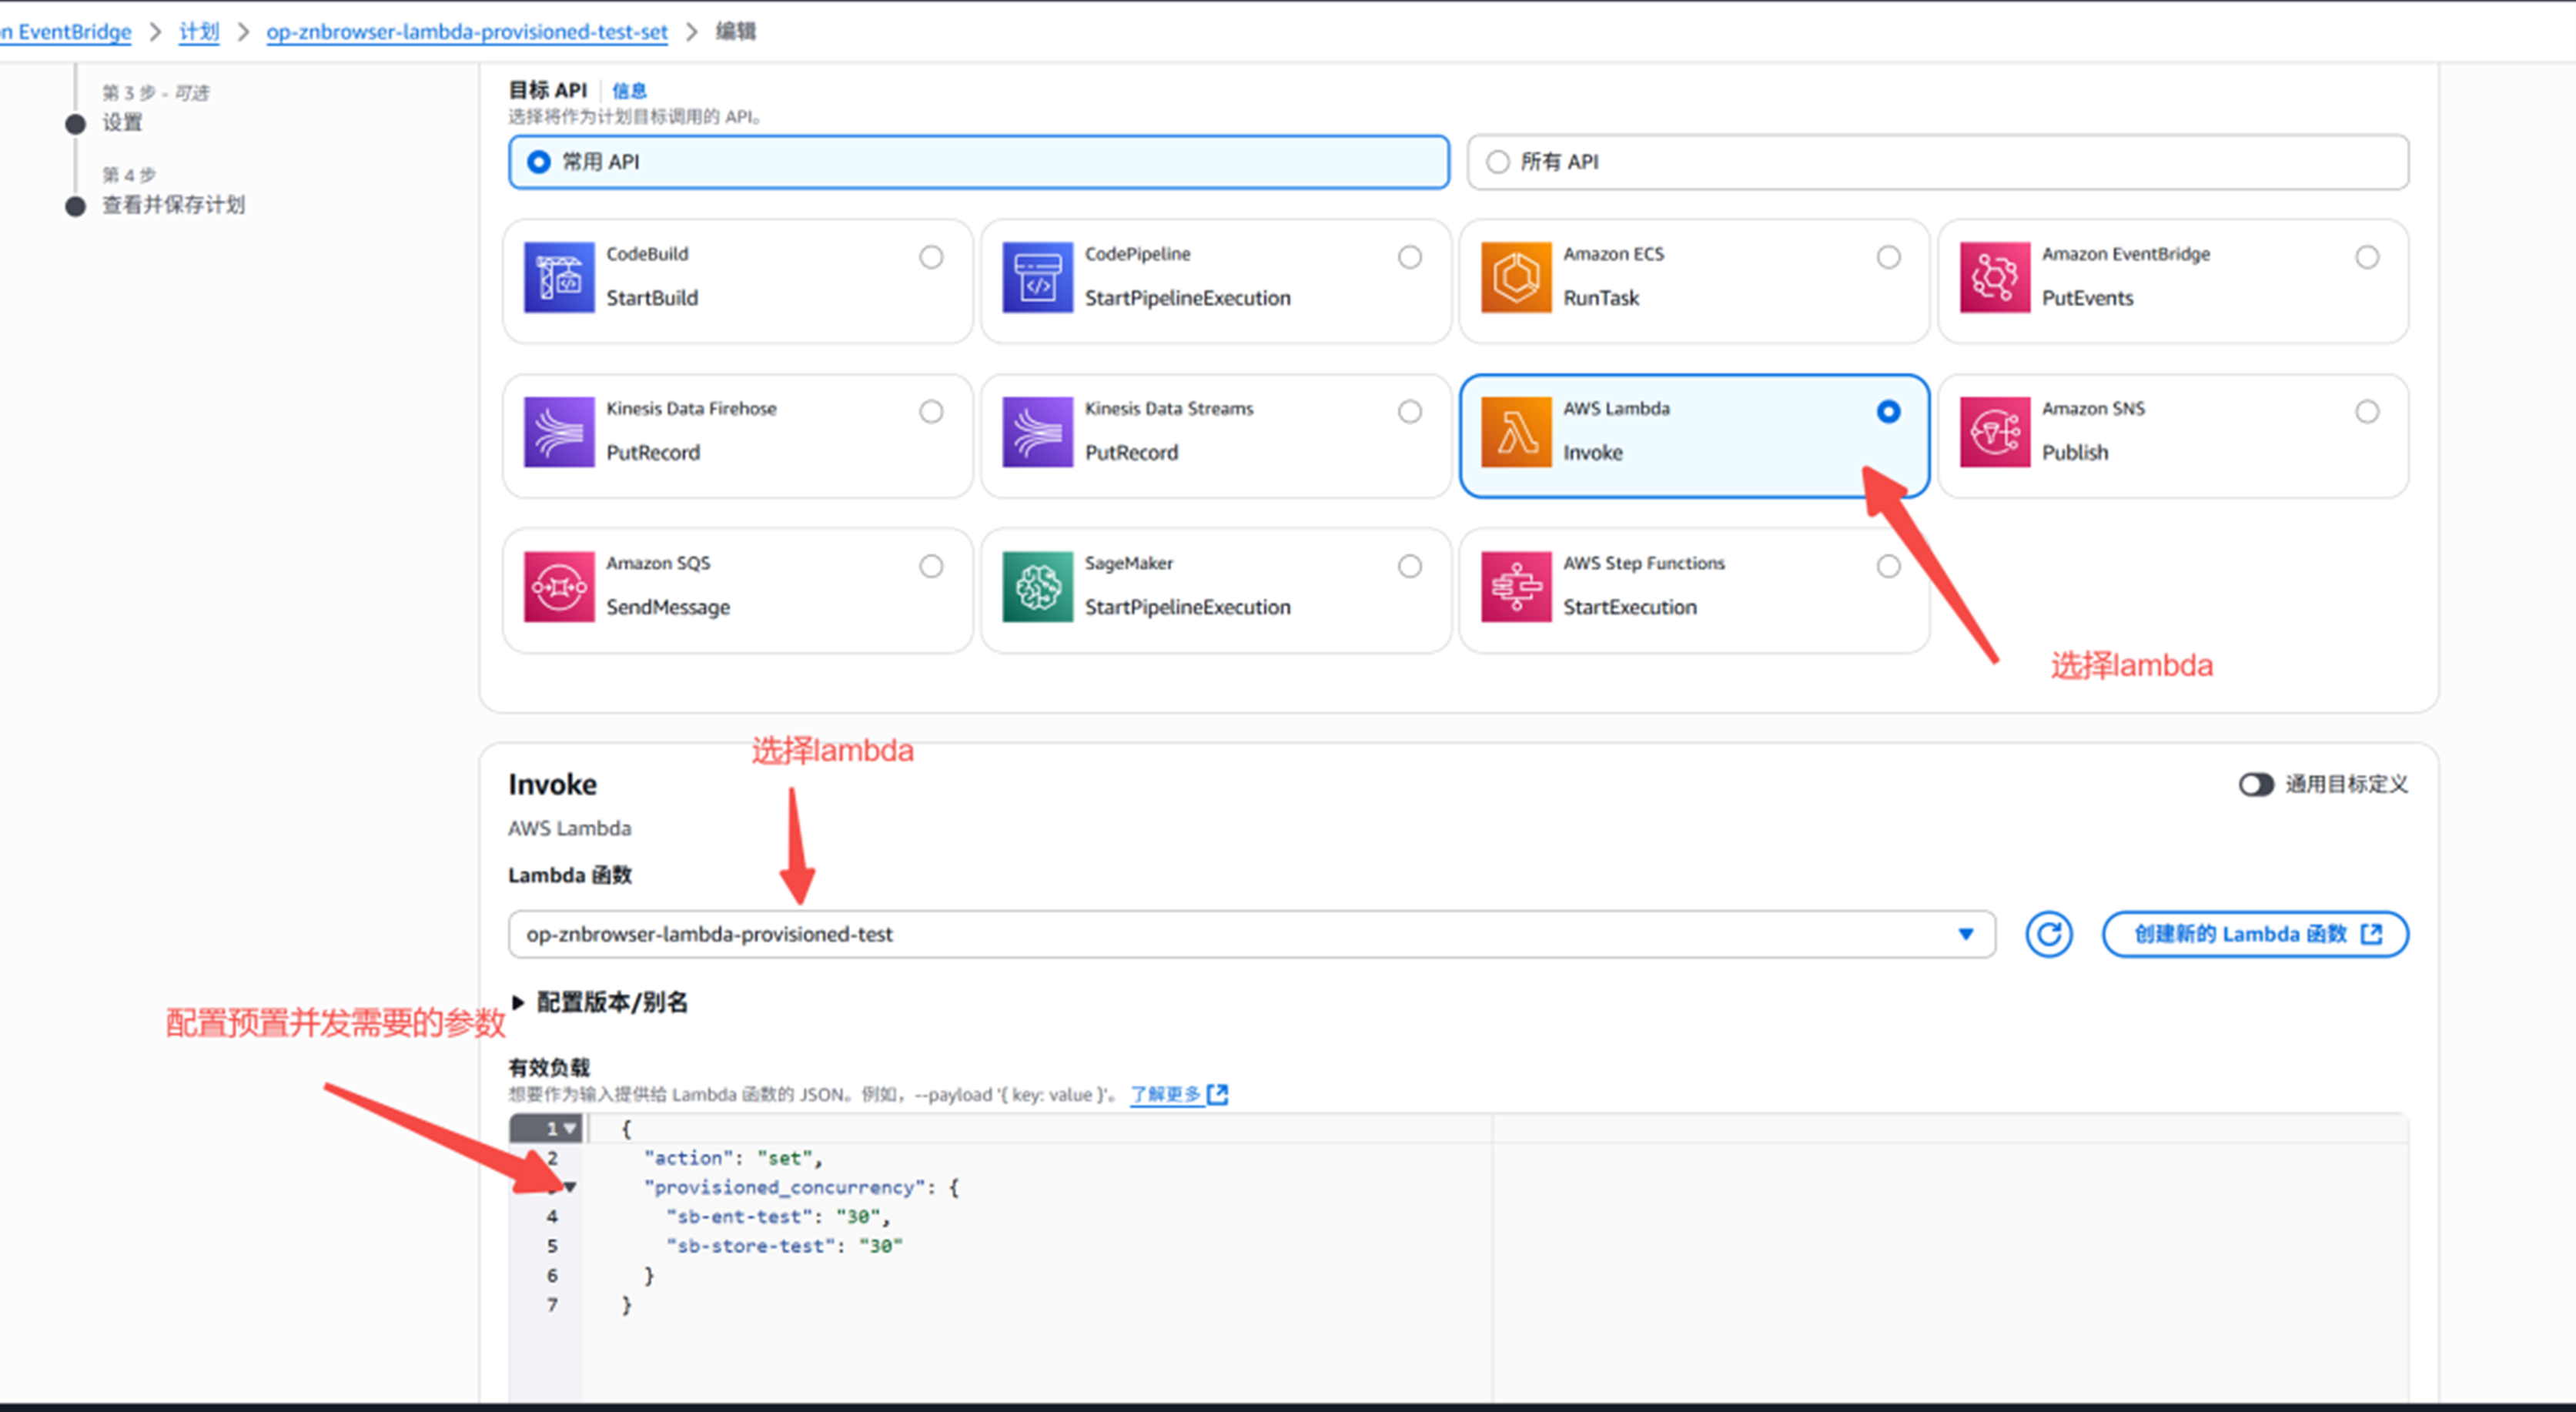Click the Amazon EventBridge PutEvents icon

click(1994, 277)
